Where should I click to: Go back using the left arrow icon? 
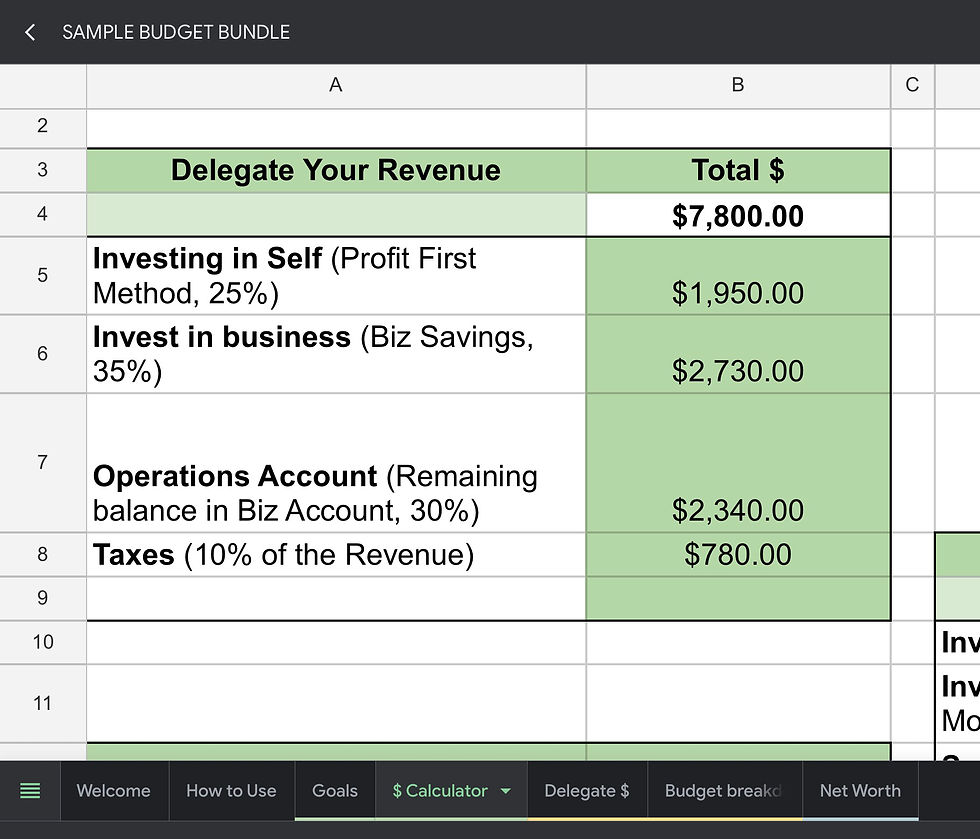pos(29,32)
